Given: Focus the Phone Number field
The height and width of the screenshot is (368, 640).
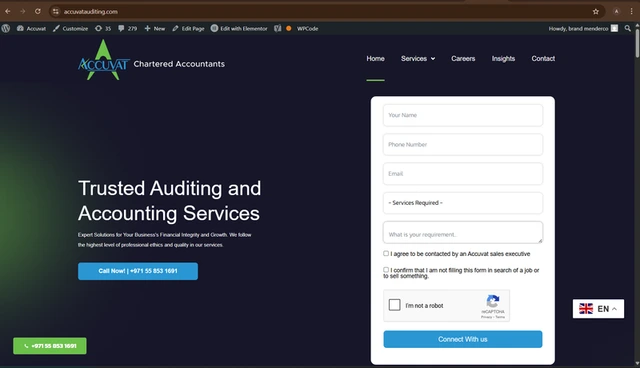Looking at the screenshot, I should (x=463, y=144).
